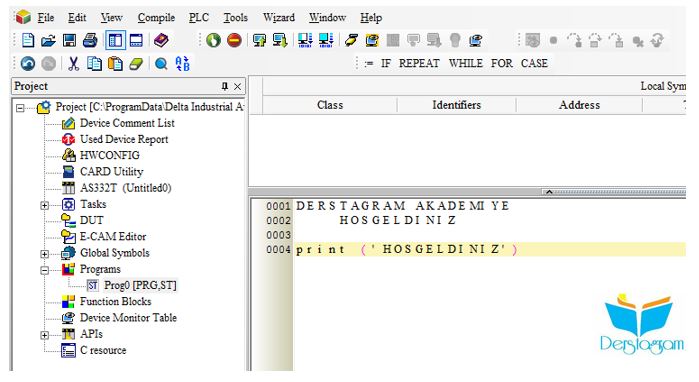Click the red Stop PLC icon
The width and height of the screenshot is (699, 382).
click(234, 41)
